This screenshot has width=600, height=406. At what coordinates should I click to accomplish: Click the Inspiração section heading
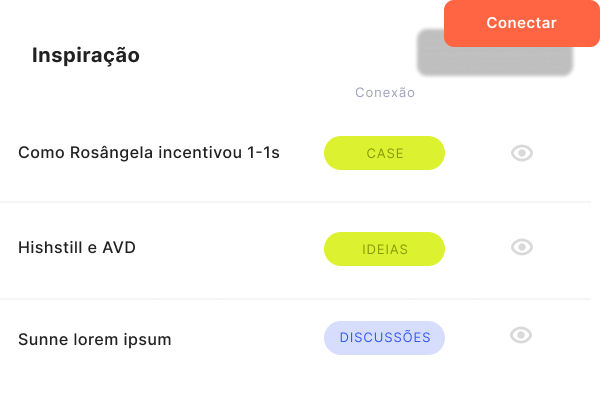click(86, 55)
